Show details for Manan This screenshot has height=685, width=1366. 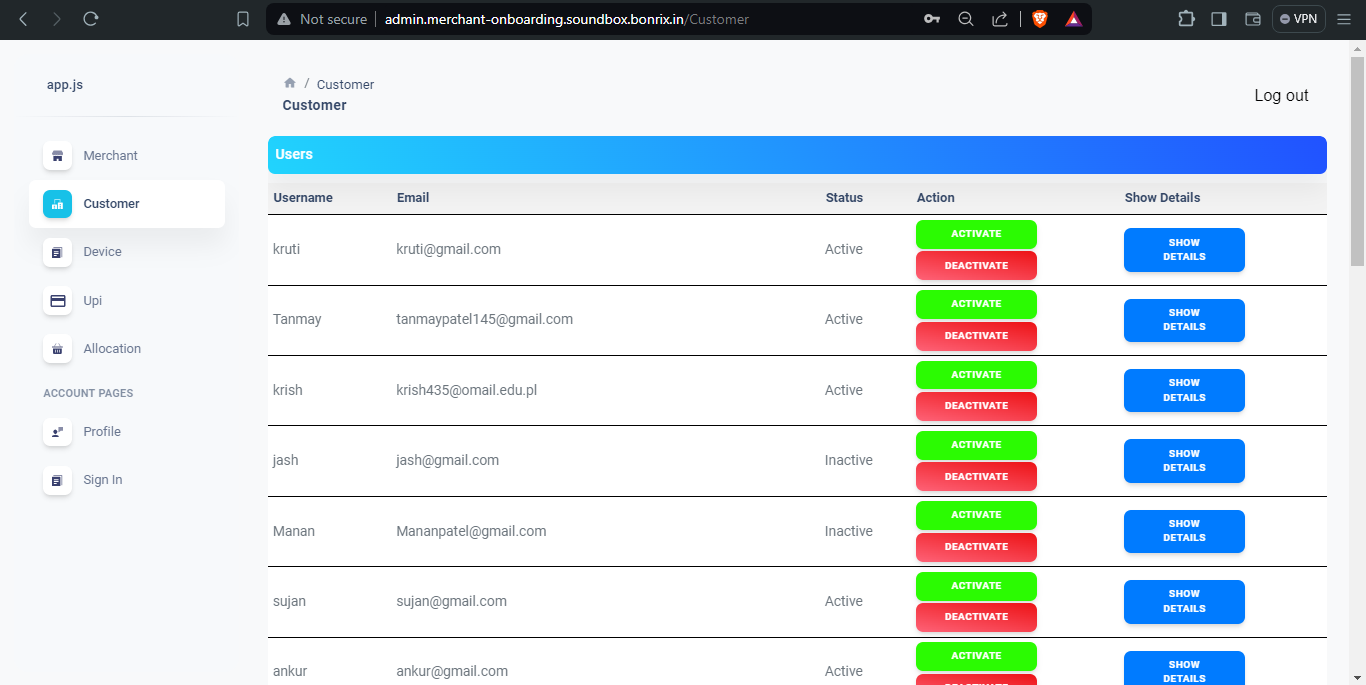point(1184,531)
